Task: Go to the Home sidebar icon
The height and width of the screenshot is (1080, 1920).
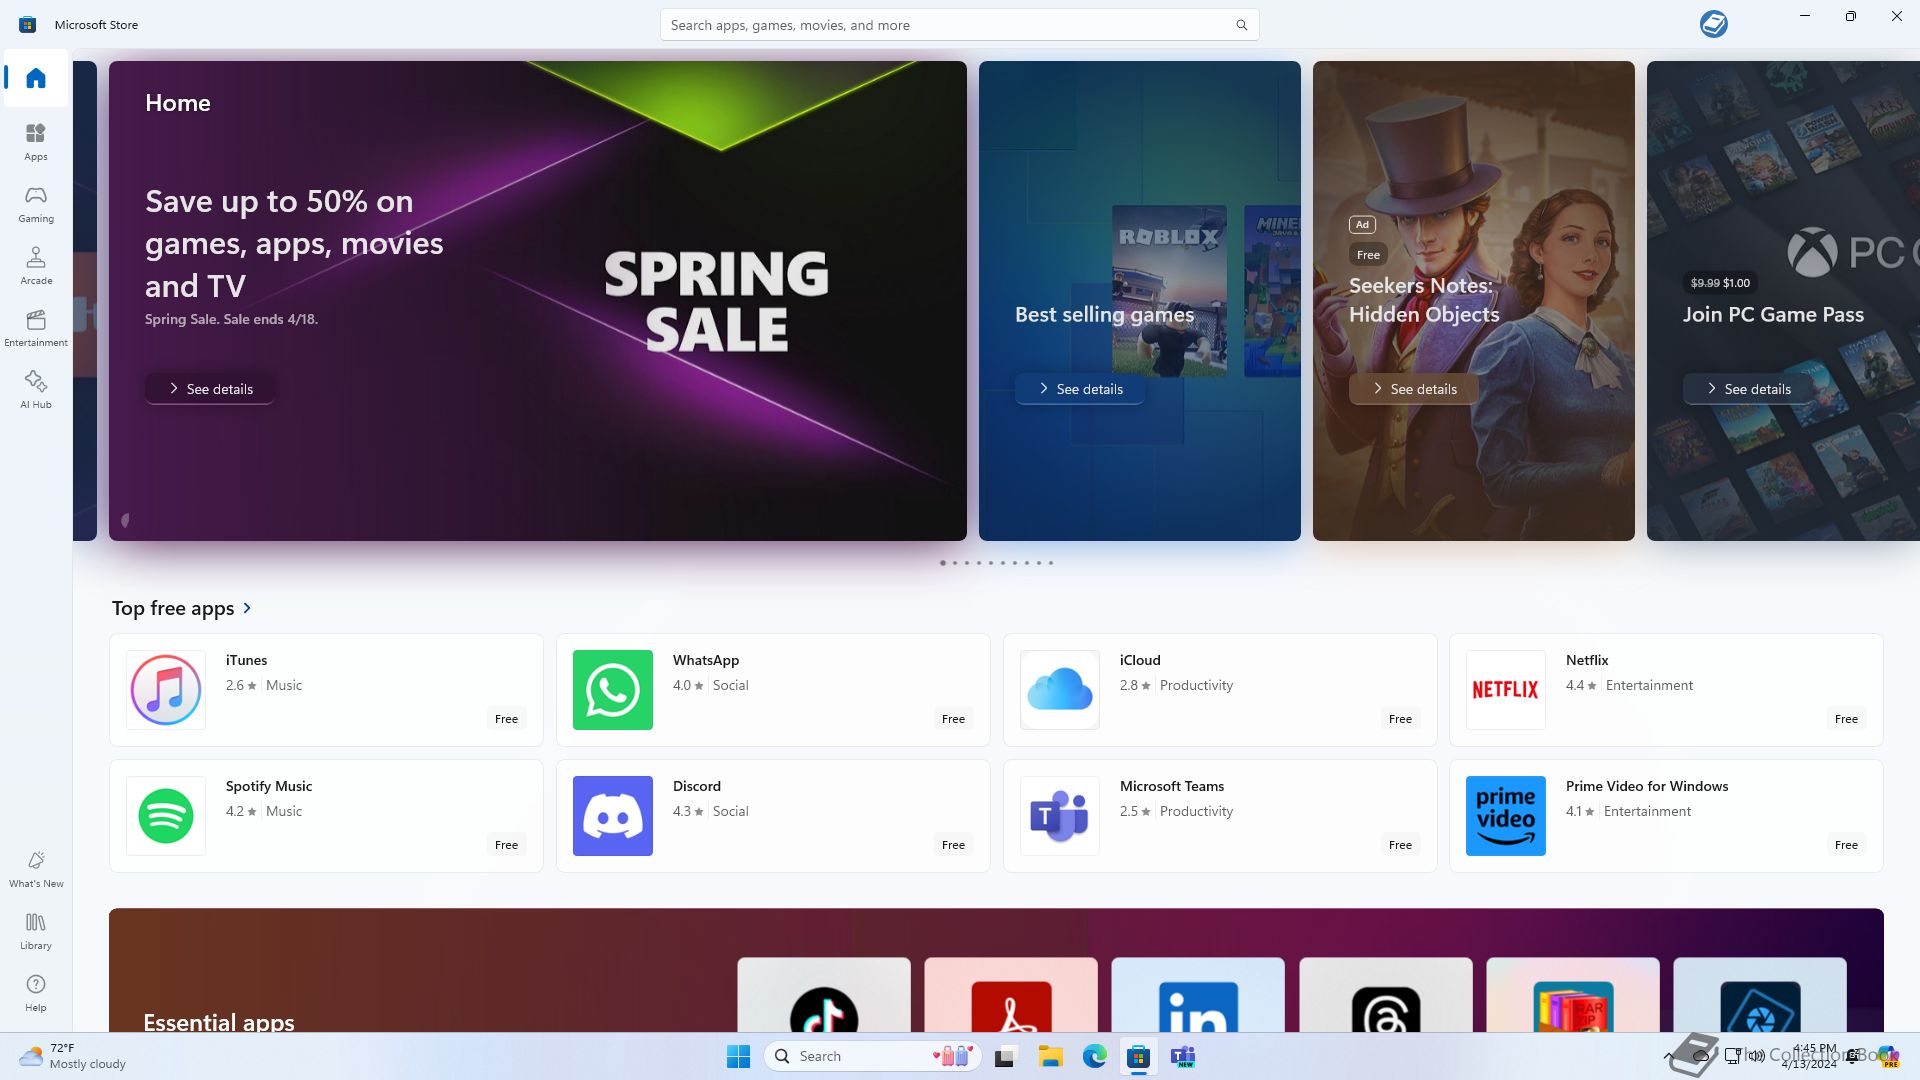Action: point(36,78)
